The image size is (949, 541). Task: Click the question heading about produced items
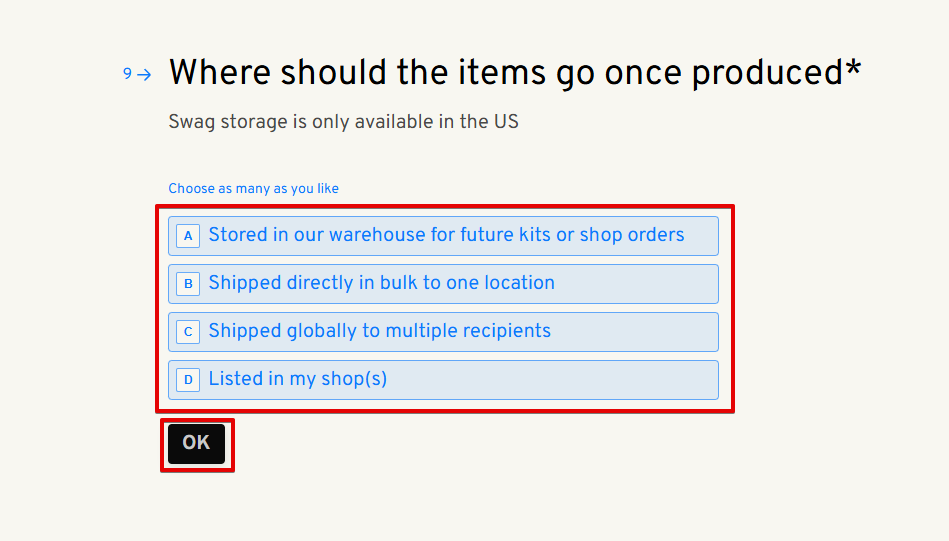(x=505, y=73)
